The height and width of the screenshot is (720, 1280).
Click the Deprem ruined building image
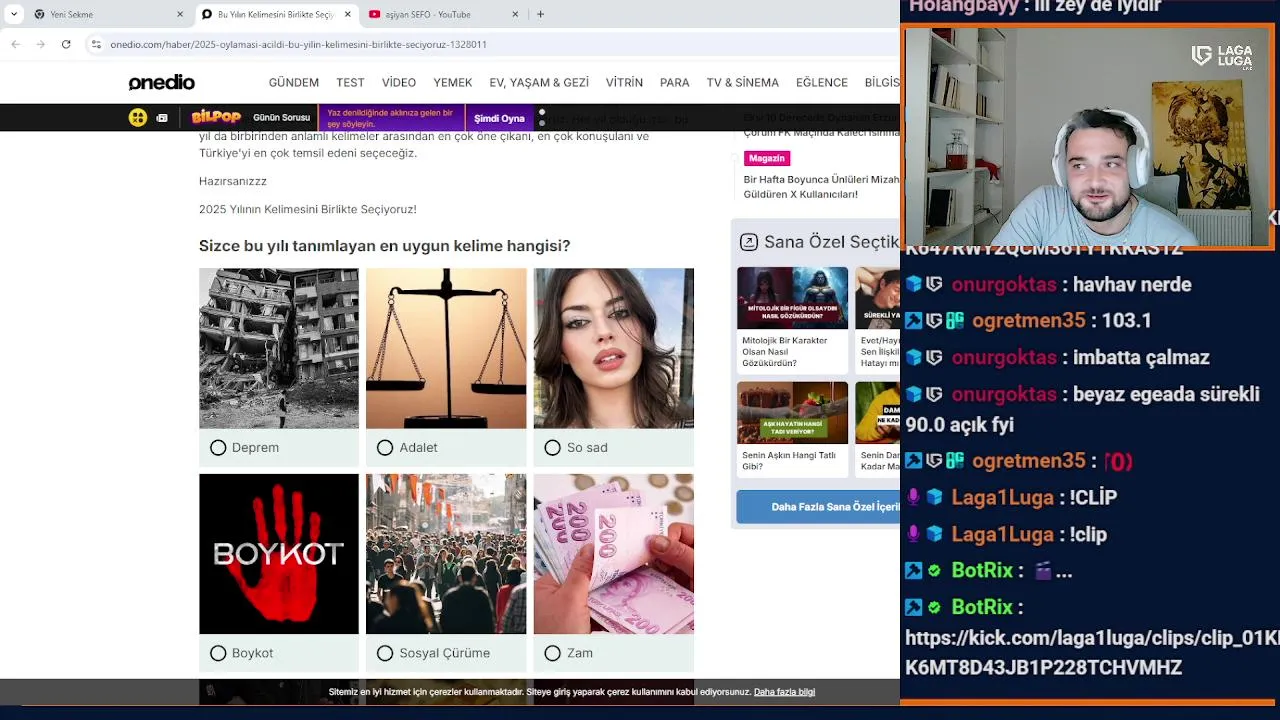279,348
